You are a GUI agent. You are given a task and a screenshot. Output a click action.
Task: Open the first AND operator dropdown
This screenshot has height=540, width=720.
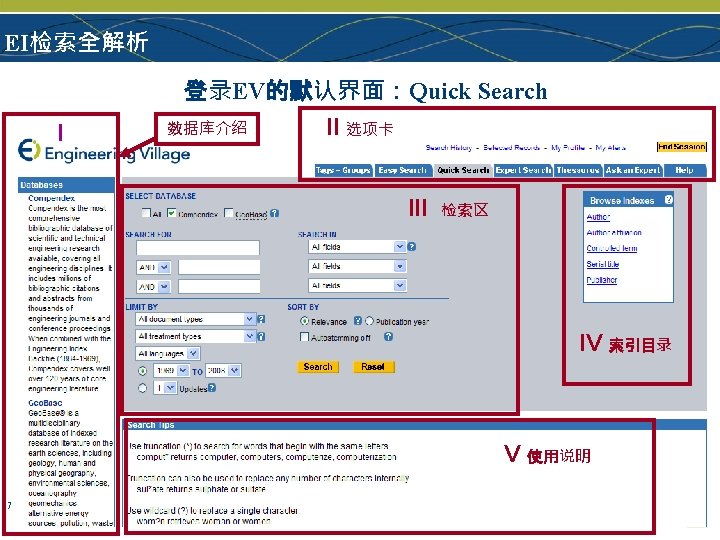pos(154,267)
